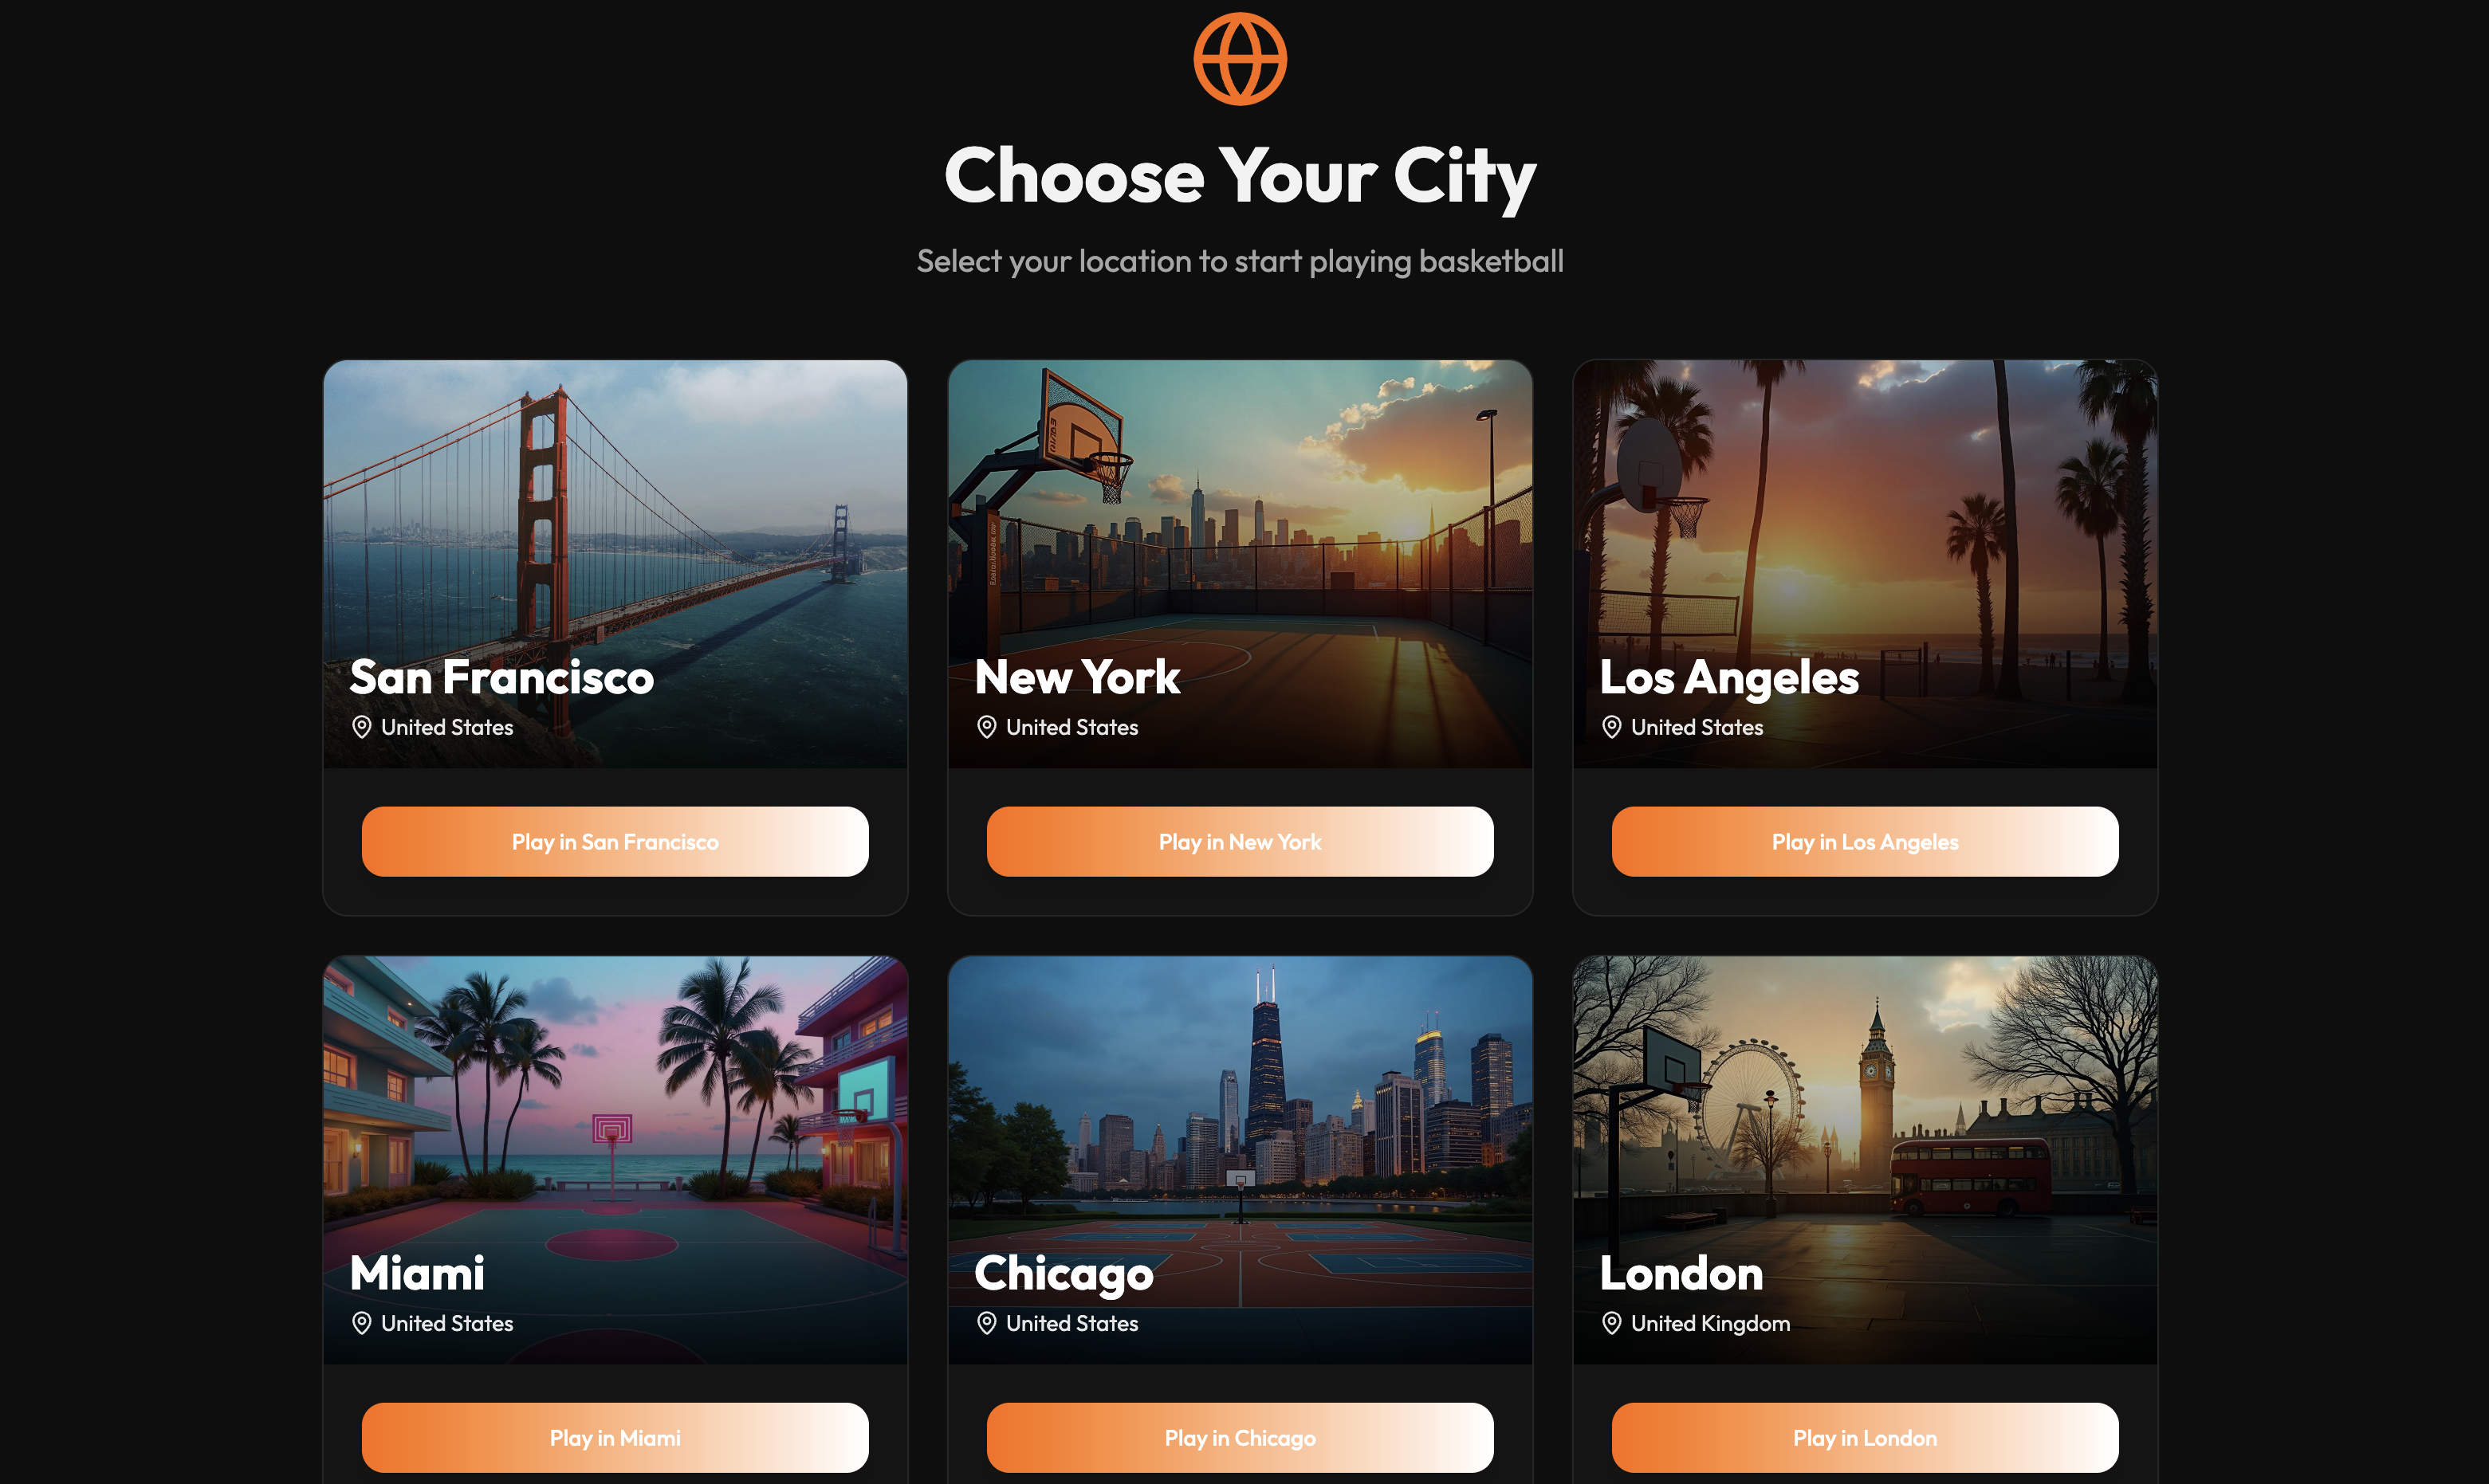Viewport: 2489px width, 1484px height.
Task: Open the Chicago skyline court image
Action: pos(1240,1160)
